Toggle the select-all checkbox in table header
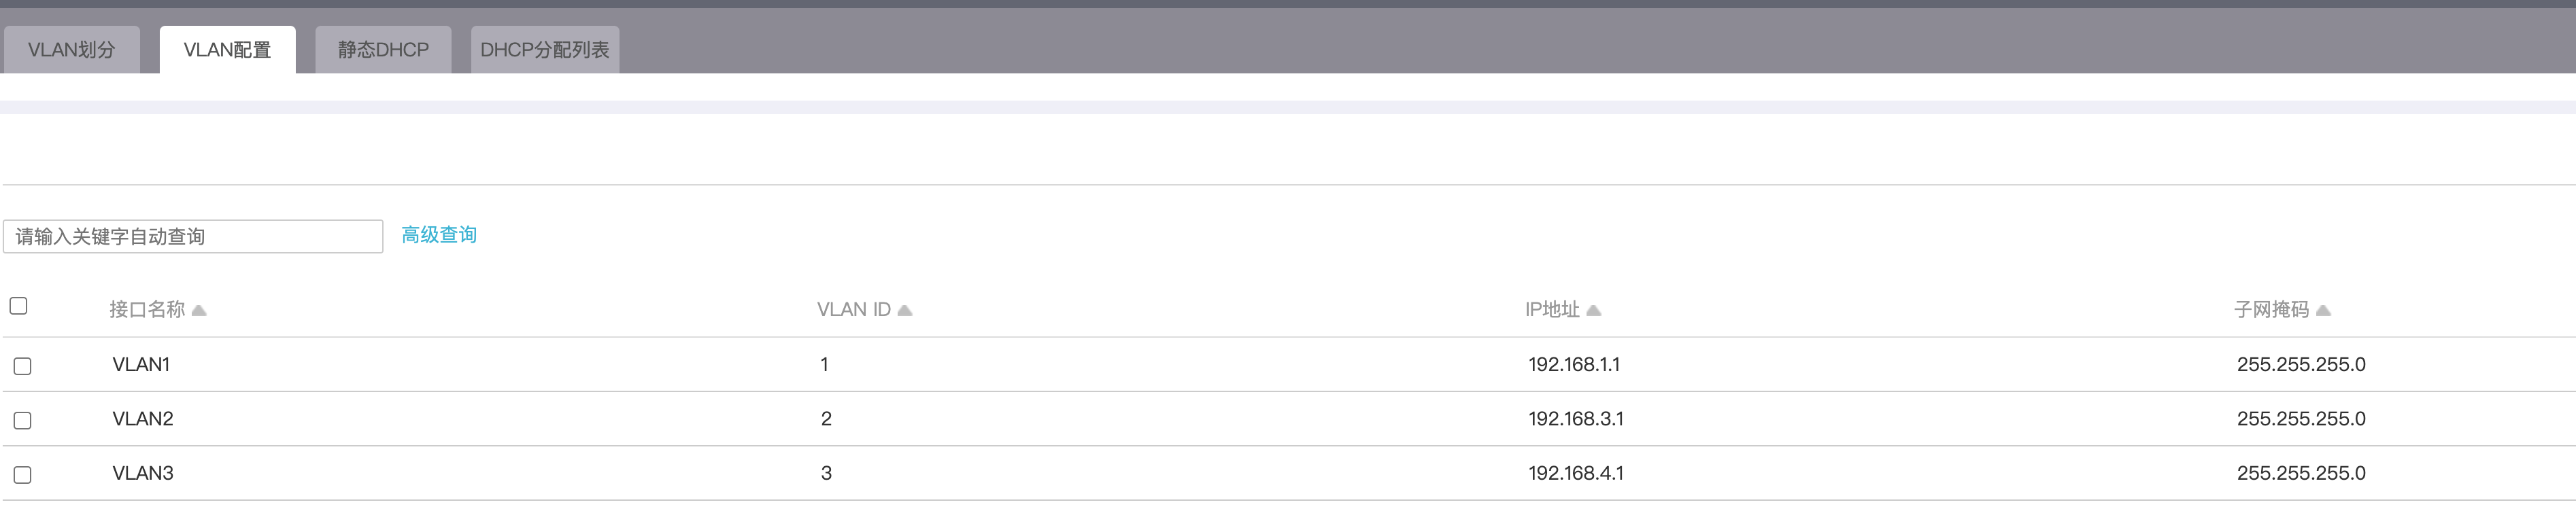Viewport: 2576px width, 511px height. (19, 306)
